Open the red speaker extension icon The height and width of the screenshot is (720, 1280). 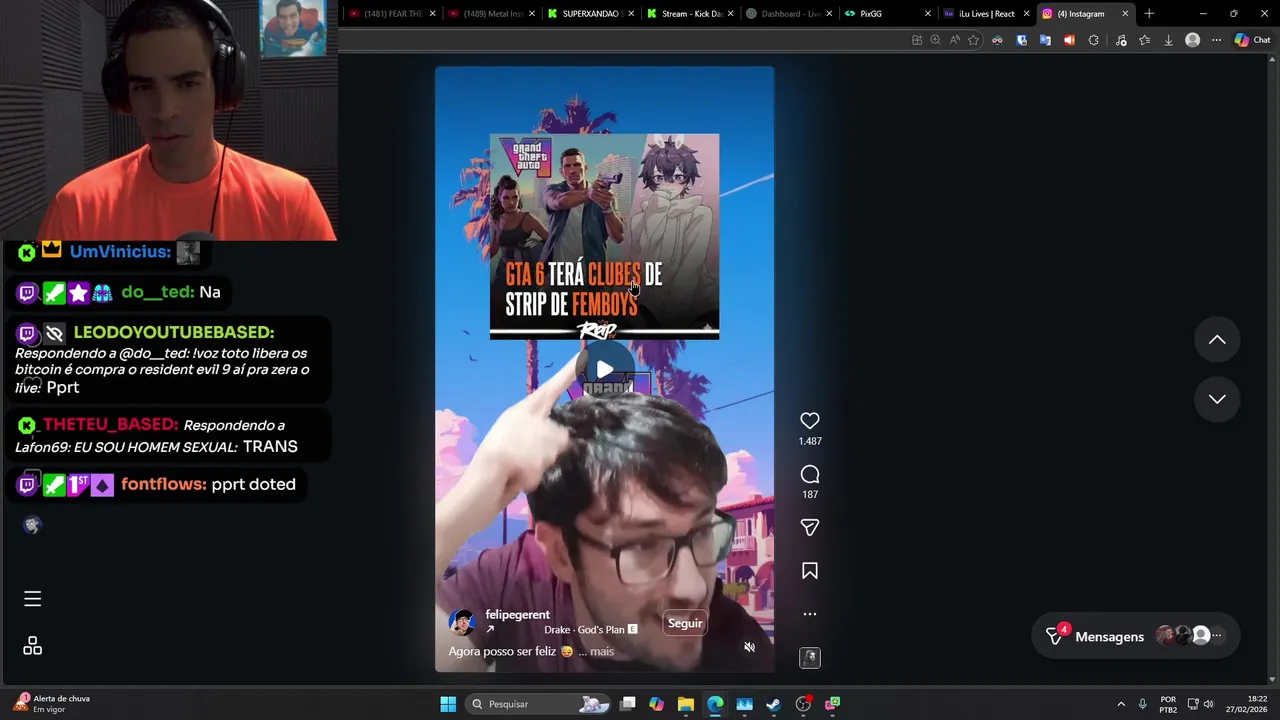[x=1069, y=40]
